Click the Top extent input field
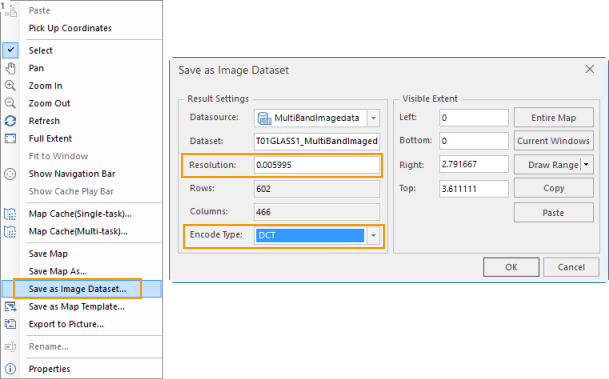This screenshot has height=379, width=609. pos(474,189)
